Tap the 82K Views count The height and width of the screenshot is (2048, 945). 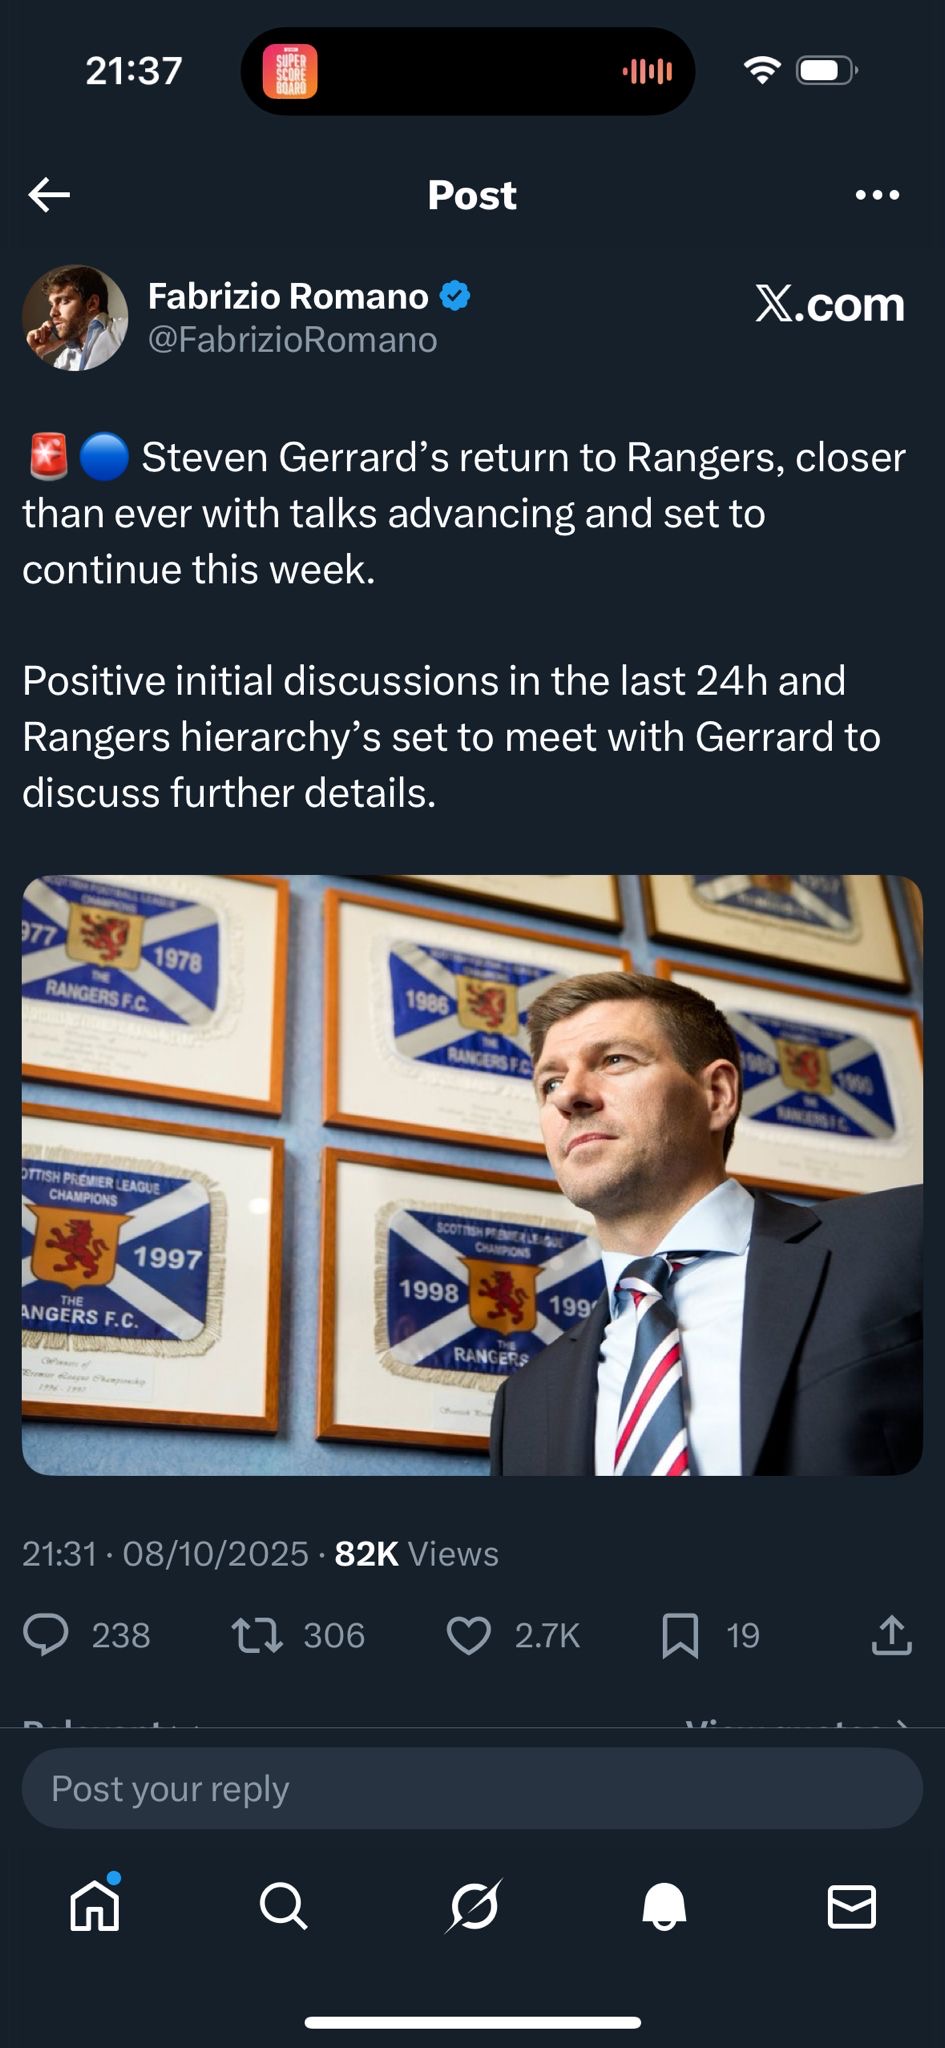[x=416, y=1554]
